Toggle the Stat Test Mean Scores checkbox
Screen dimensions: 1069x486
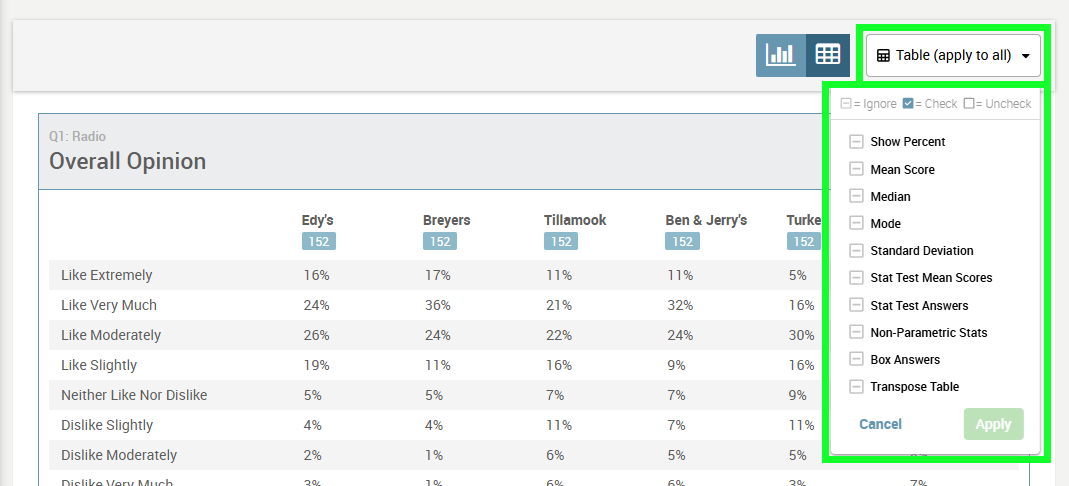[856, 277]
